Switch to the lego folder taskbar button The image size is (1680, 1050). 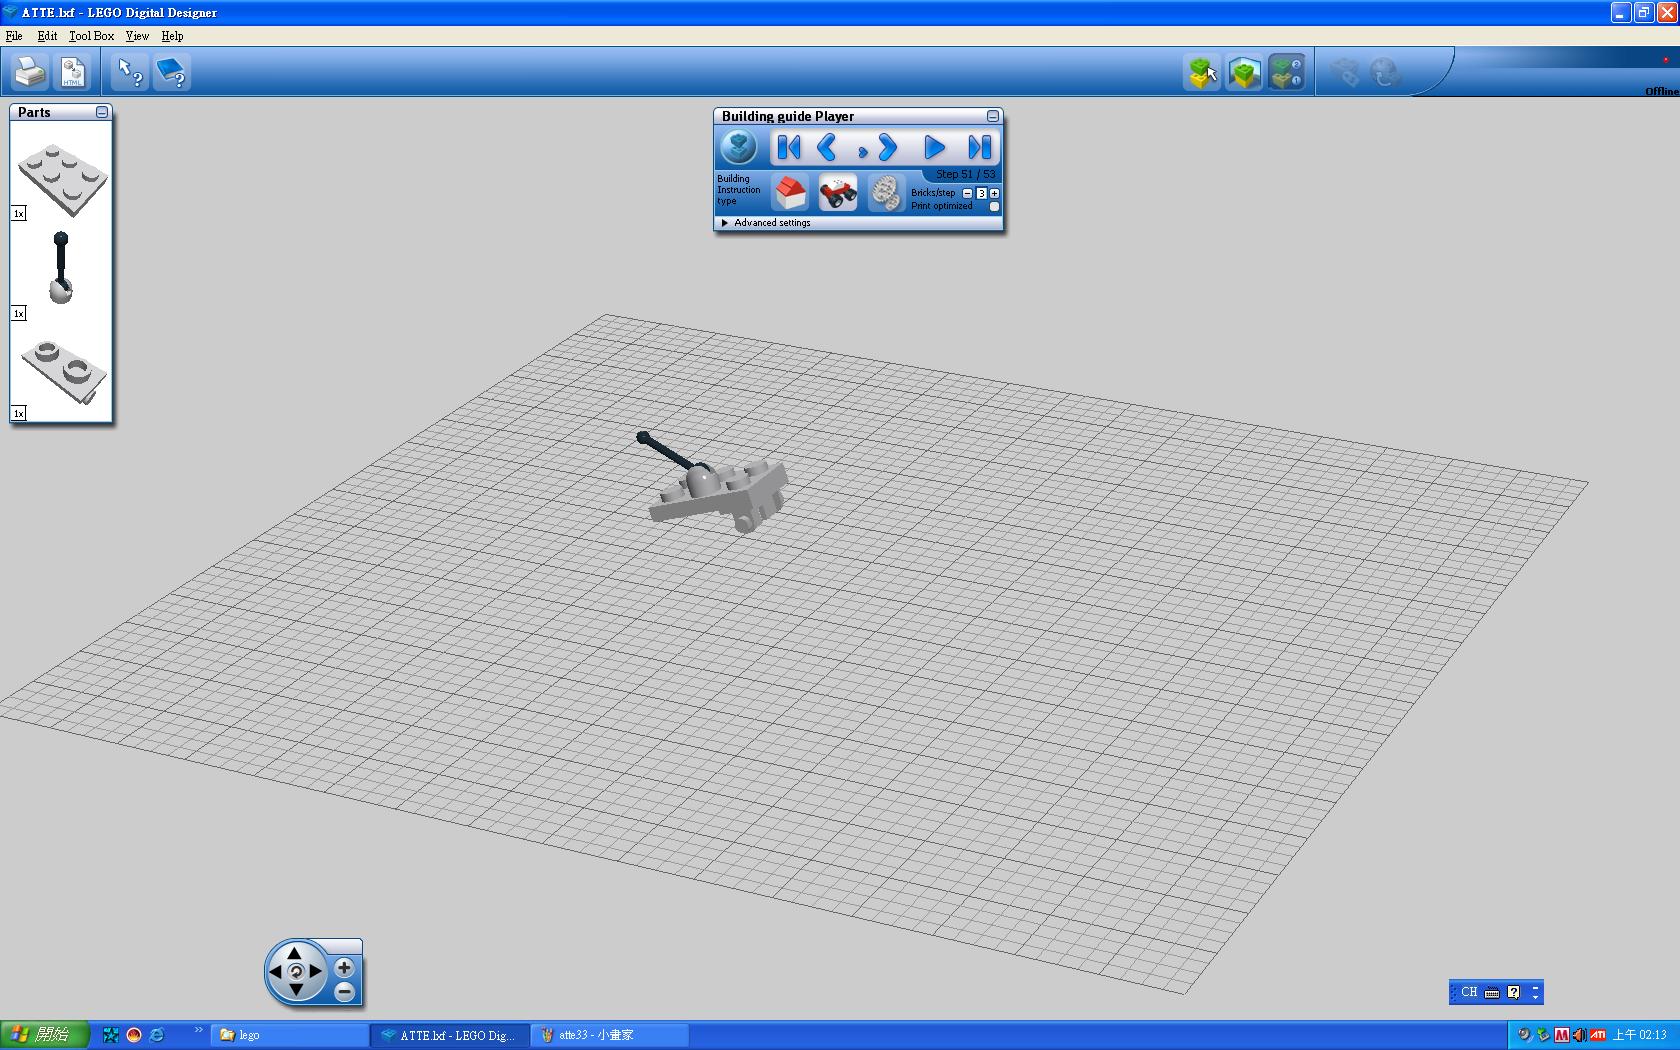pyautogui.click(x=290, y=1035)
